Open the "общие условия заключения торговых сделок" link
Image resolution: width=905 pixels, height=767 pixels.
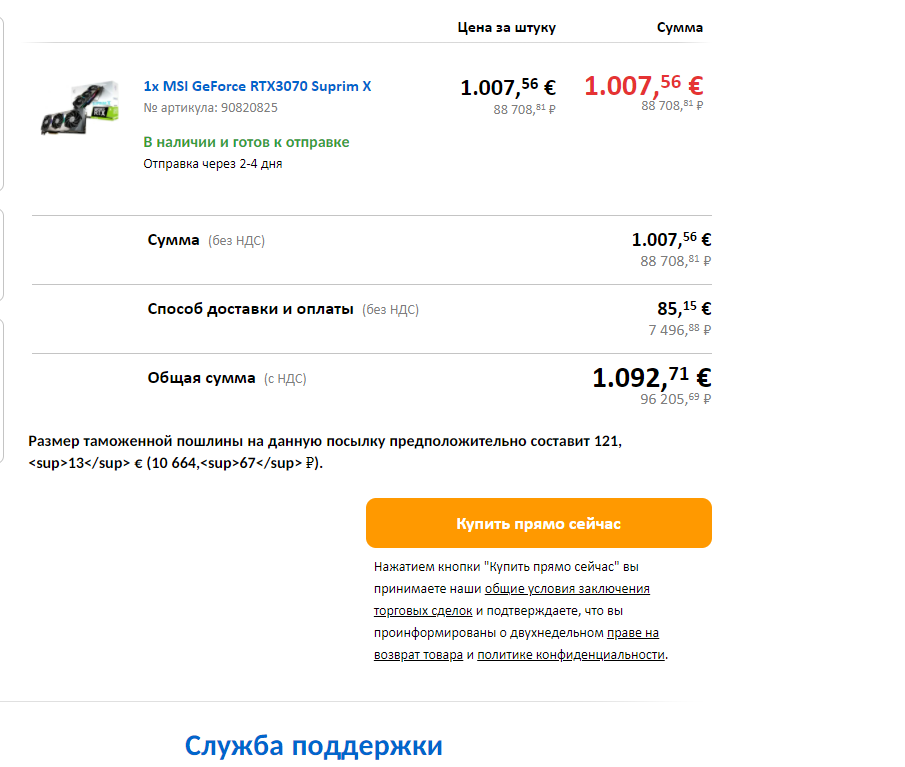[567, 588]
